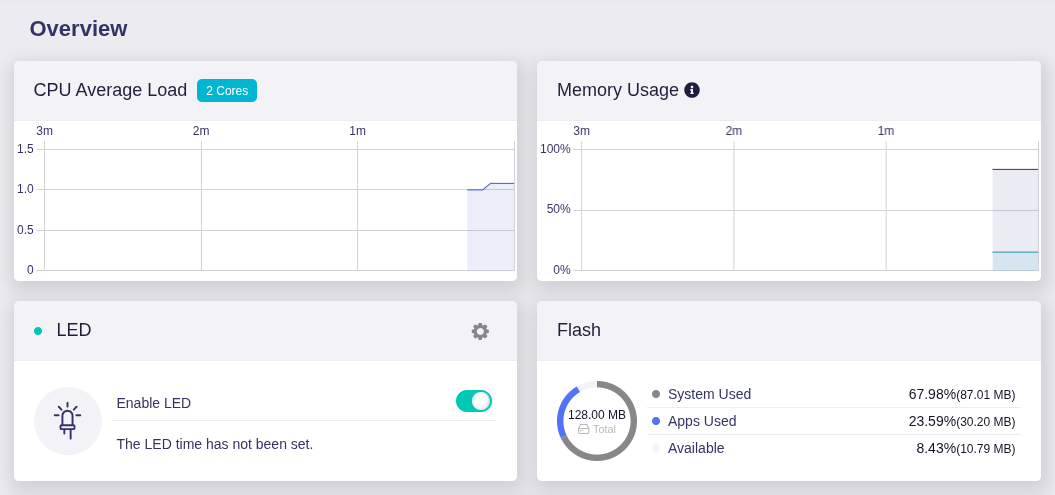Click the blue Apps Used legend dot
This screenshot has height=495, width=1055.
pyautogui.click(x=656, y=421)
